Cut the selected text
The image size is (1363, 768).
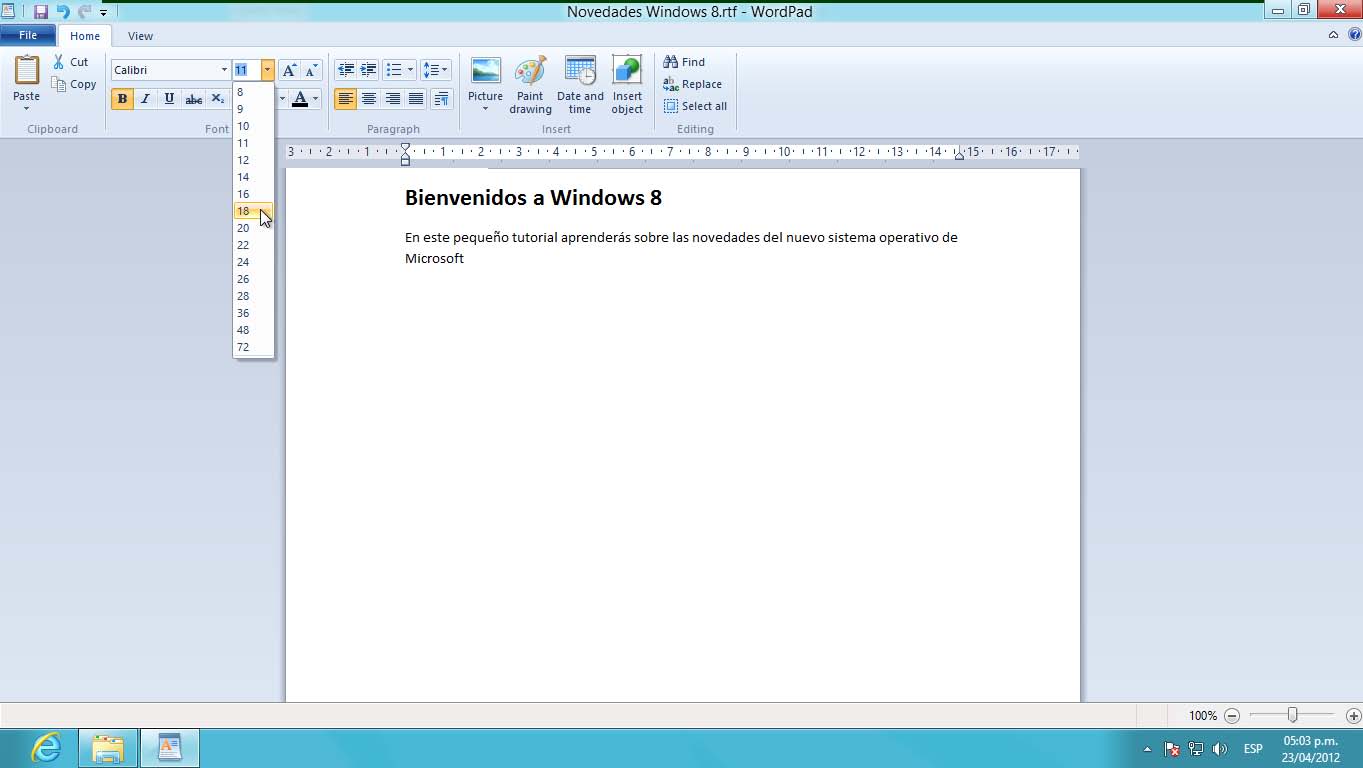coord(71,62)
